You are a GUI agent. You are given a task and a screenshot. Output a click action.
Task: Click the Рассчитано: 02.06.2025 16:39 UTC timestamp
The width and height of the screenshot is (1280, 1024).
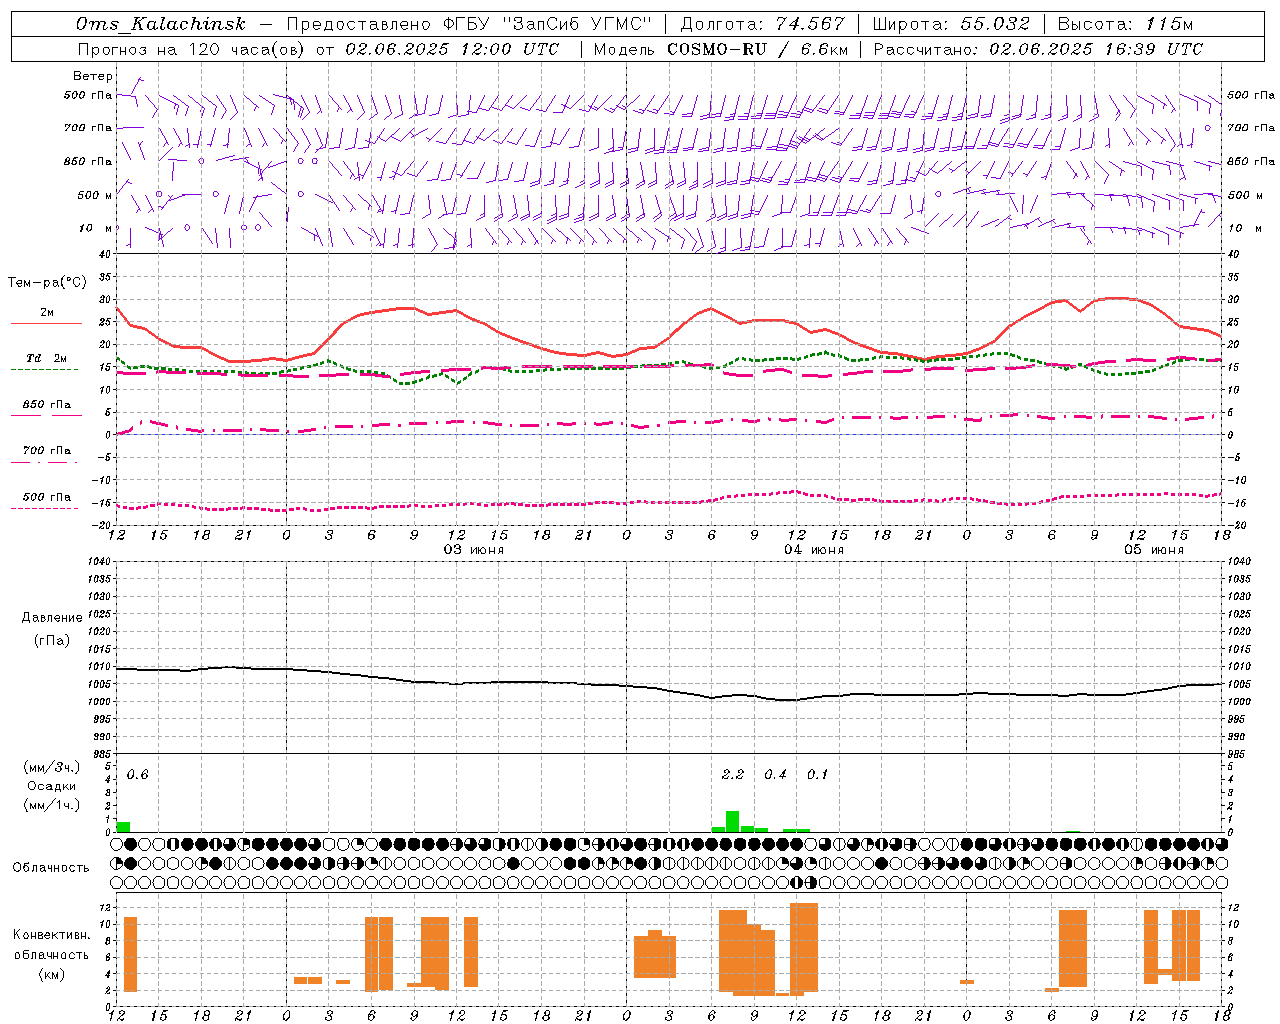tap(1038, 49)
